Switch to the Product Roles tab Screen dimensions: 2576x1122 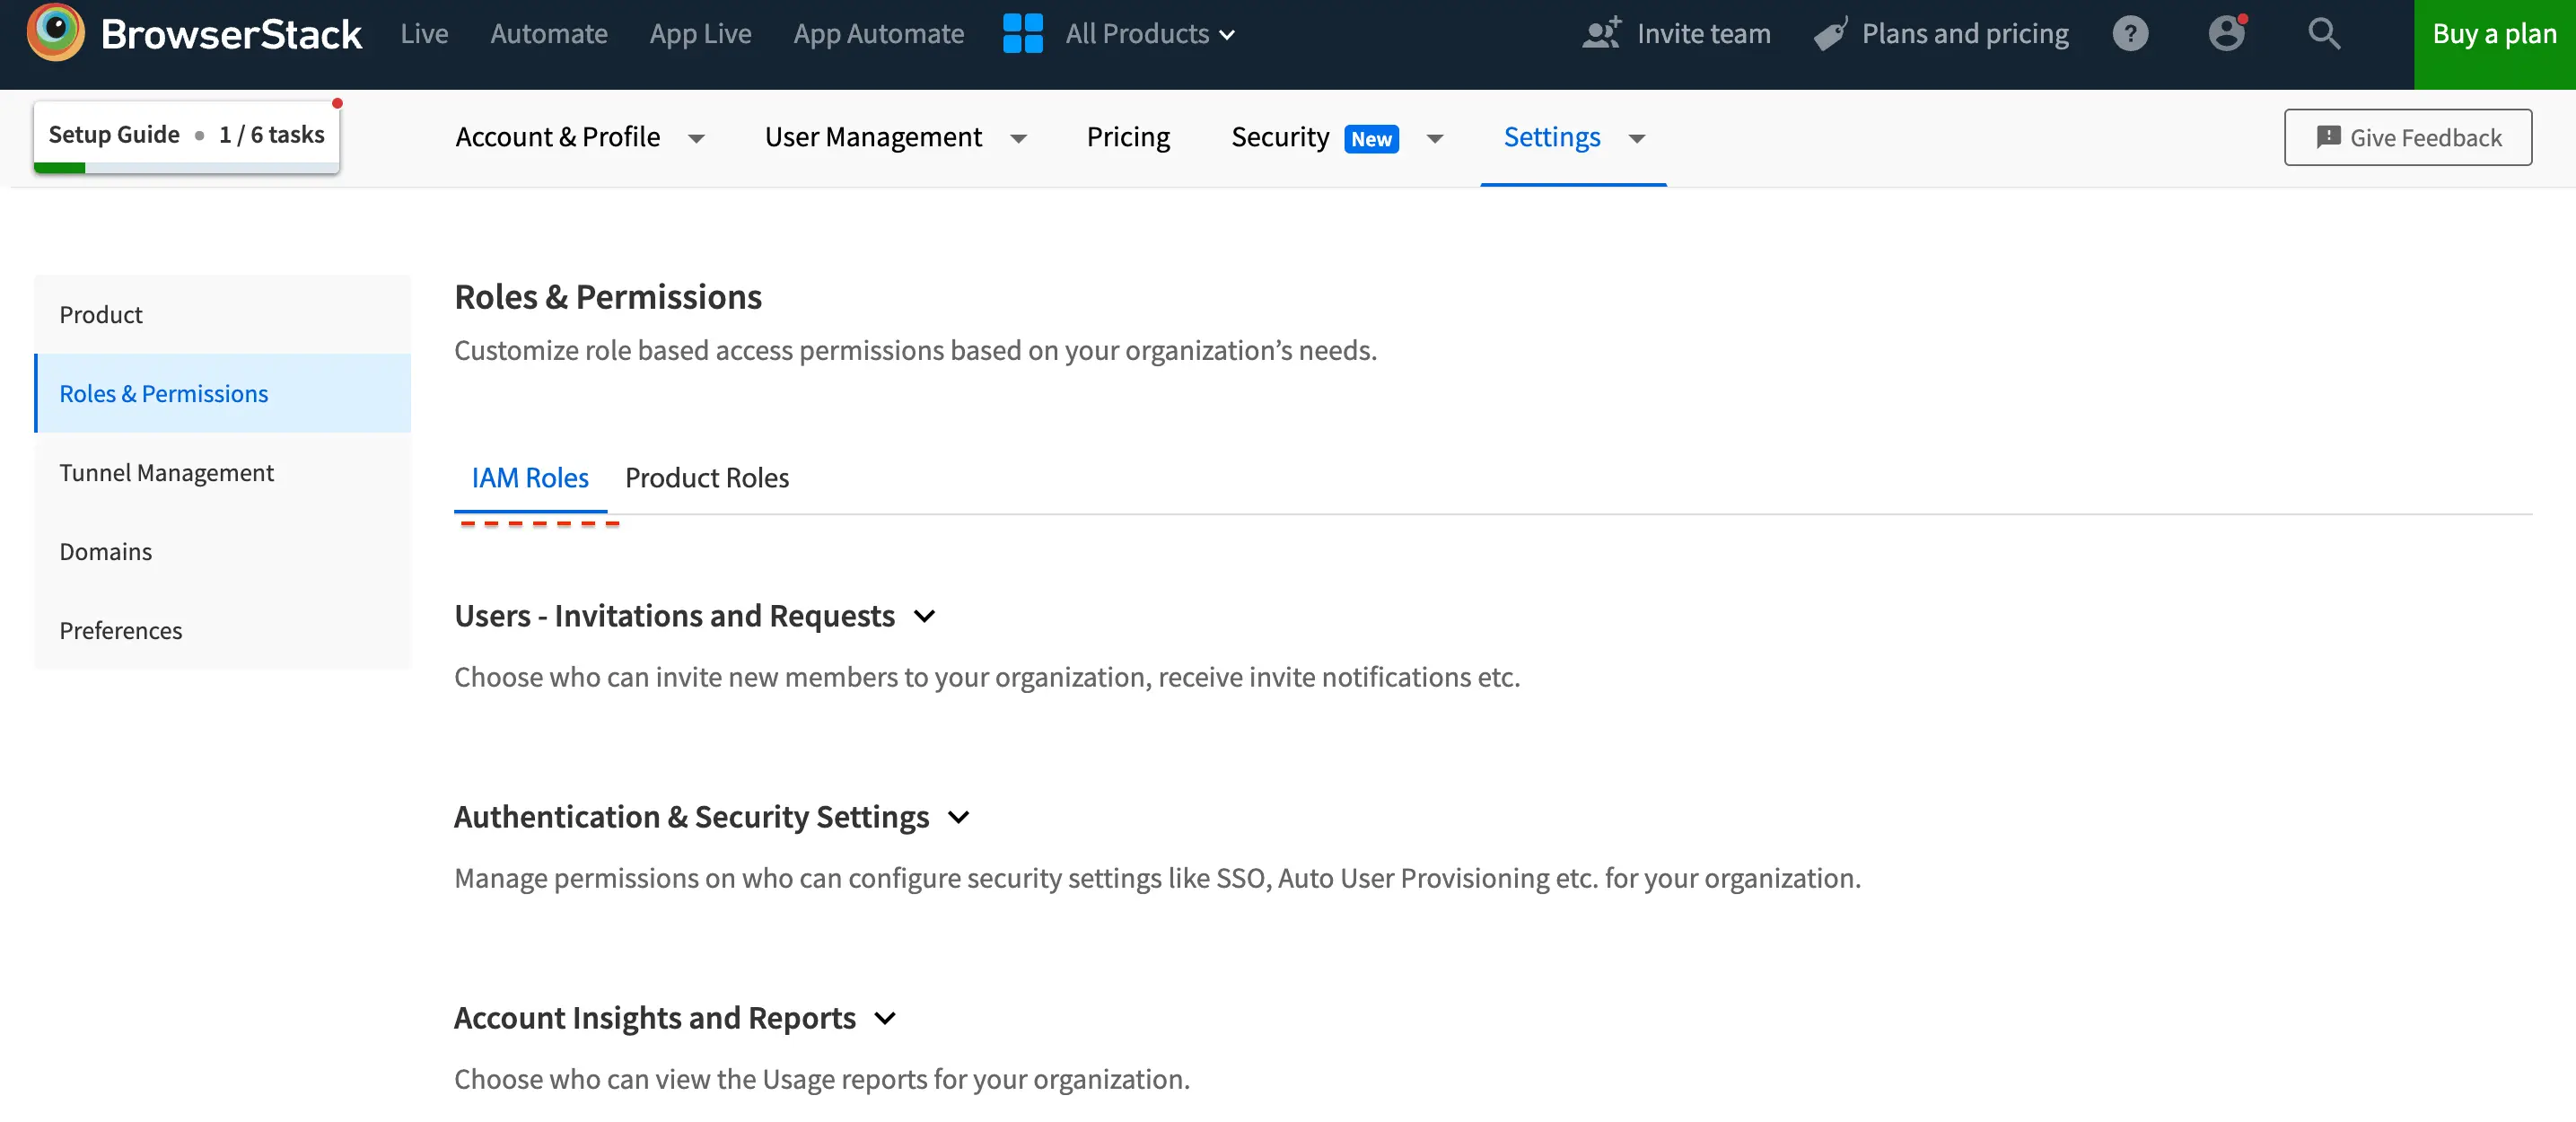click(706, 478)
